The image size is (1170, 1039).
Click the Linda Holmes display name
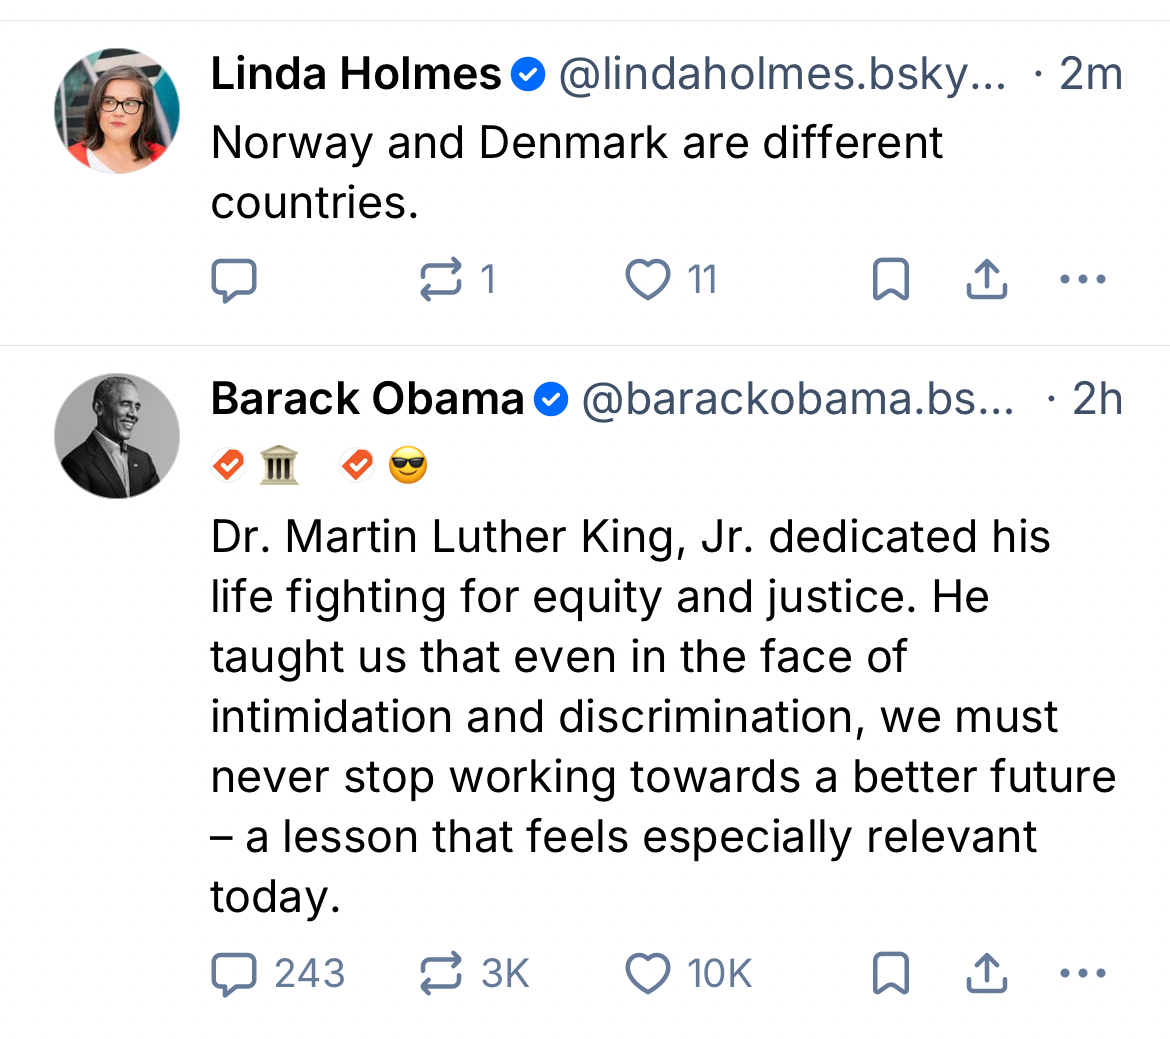356,75
